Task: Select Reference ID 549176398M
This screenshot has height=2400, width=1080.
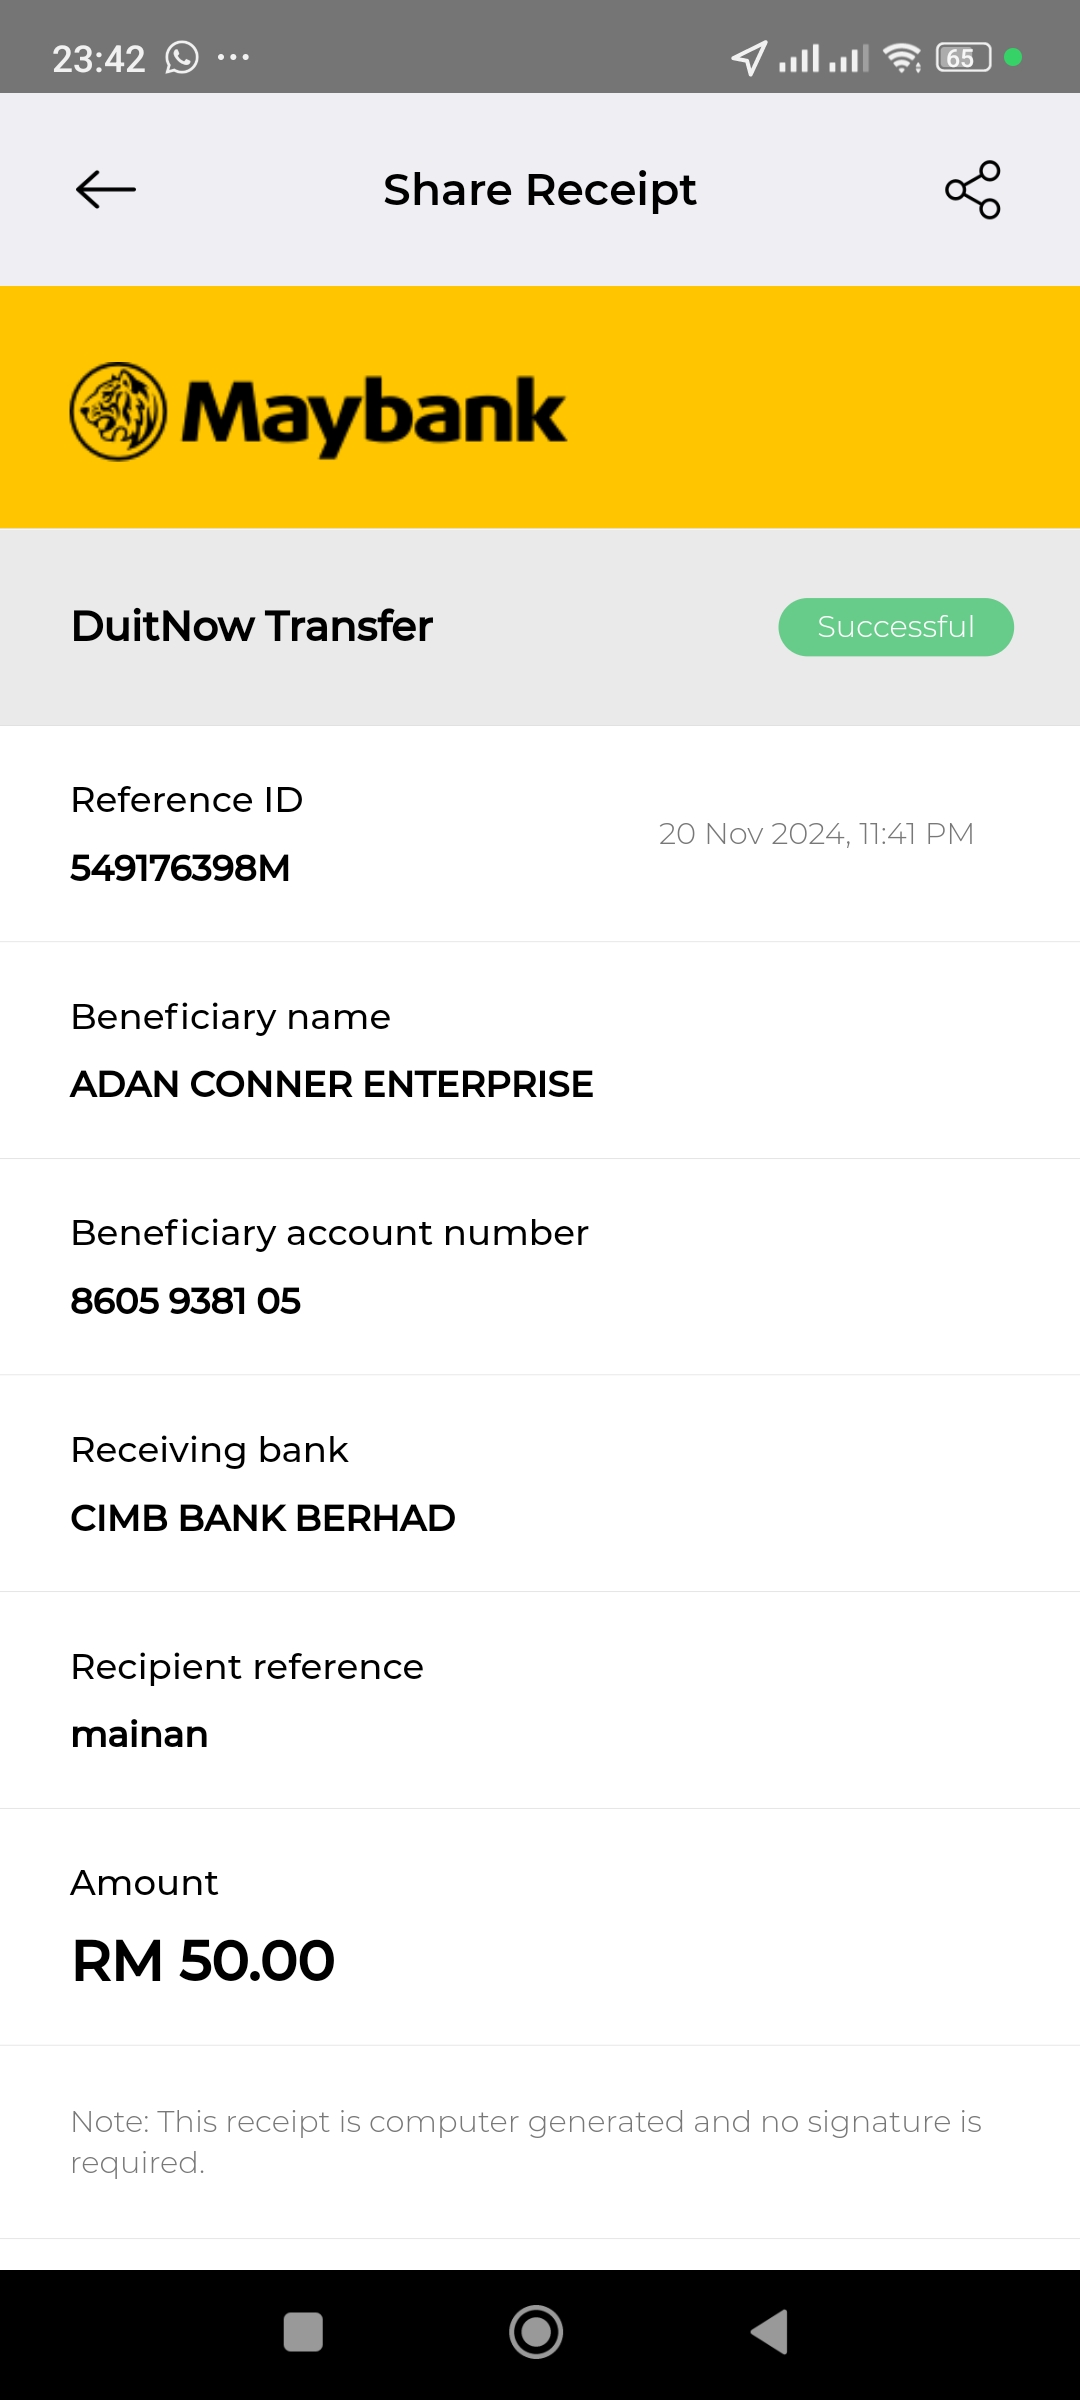Action: click(180, 868)
